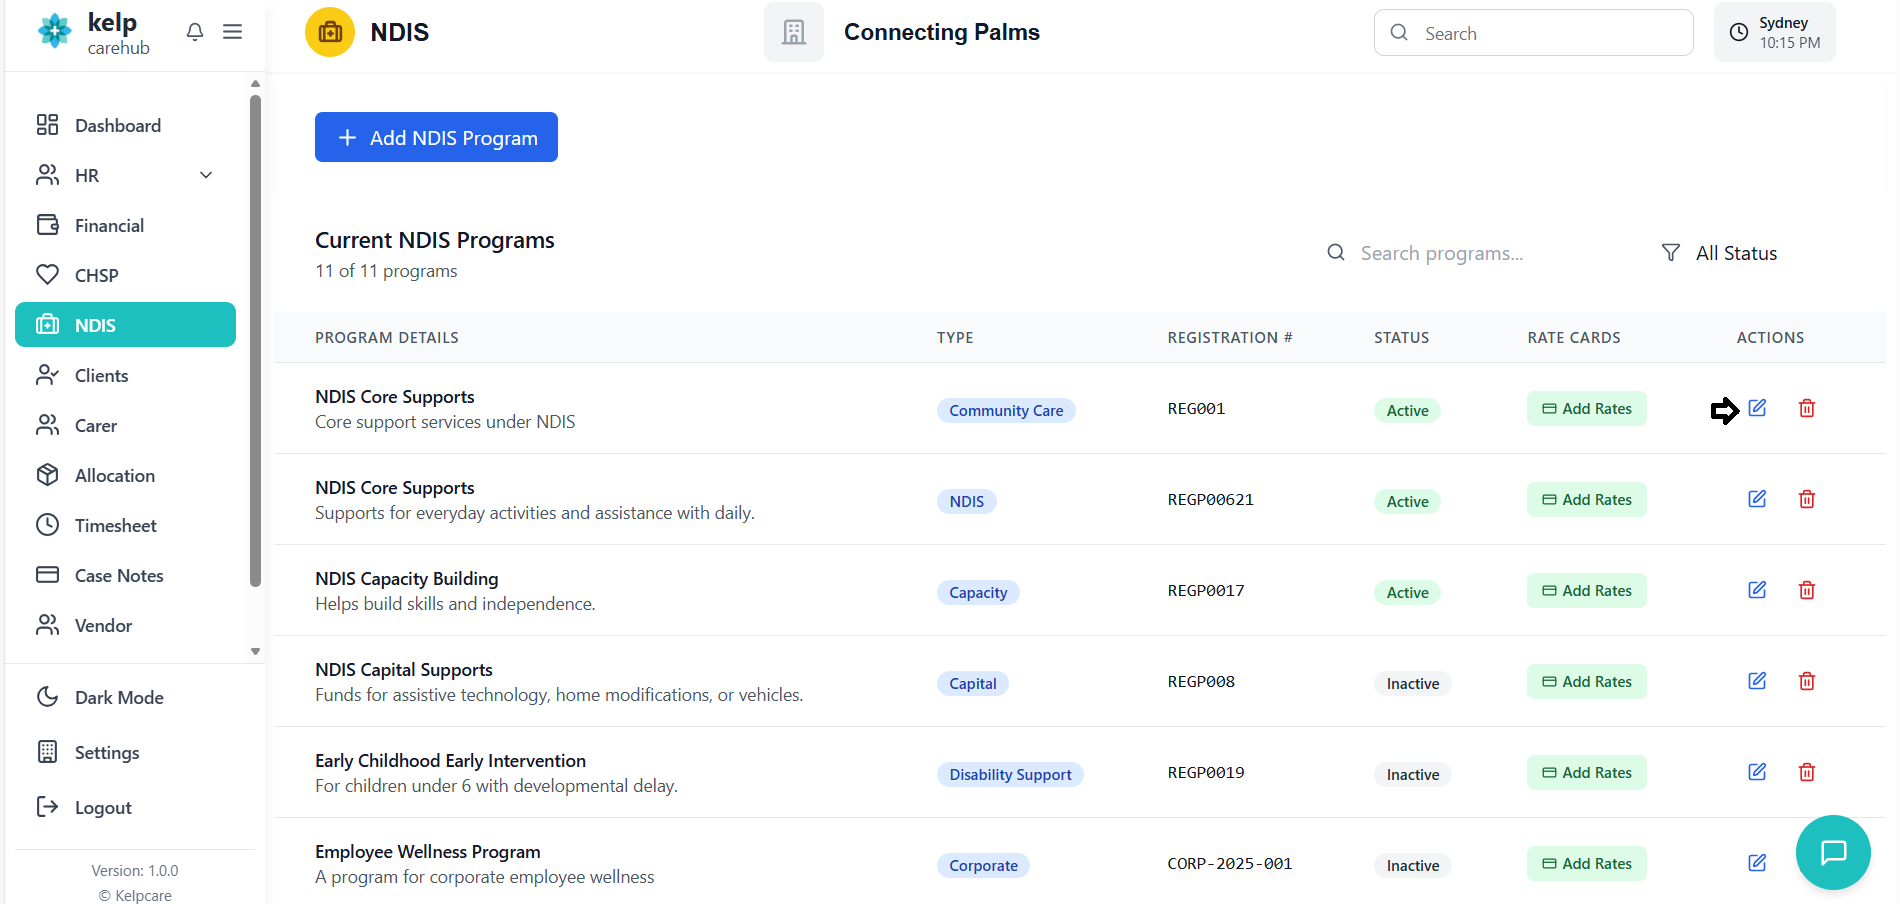Log out using the sidebar Logout
This screenshot has width=1900, height=904.
pyautogui.click(x=102, y=807)
